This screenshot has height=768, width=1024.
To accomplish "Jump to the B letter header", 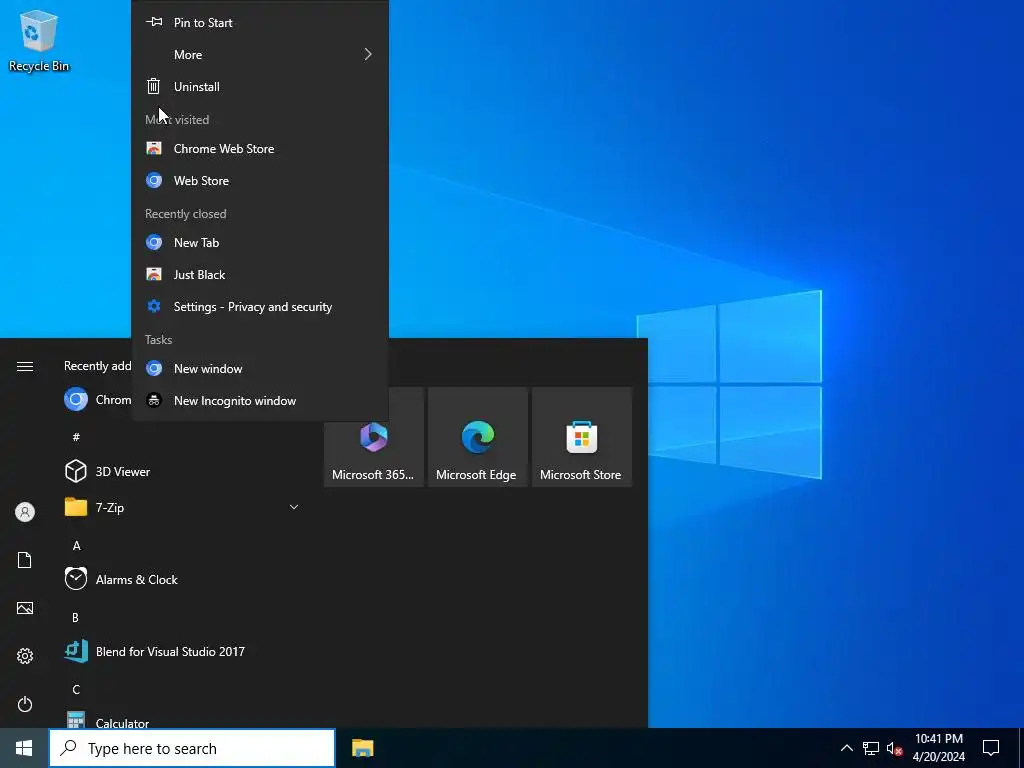I will [76, 617].
